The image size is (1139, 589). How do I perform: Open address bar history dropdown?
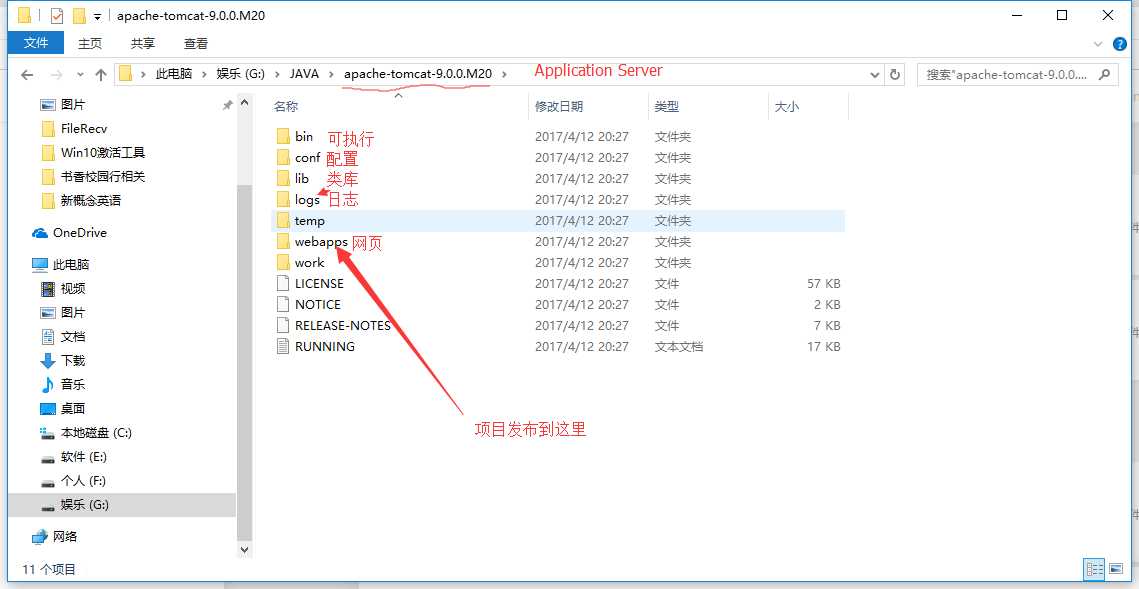click(x=874, y=74)
